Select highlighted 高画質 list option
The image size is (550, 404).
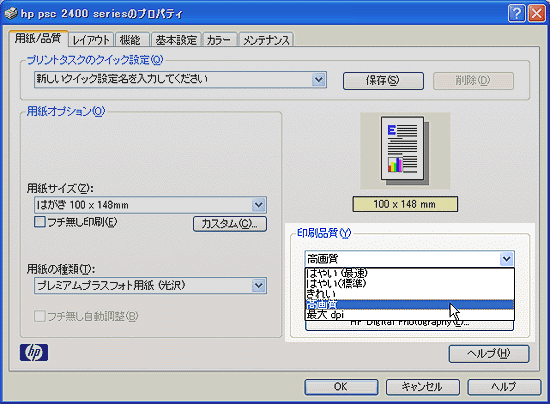coord(410,304)
